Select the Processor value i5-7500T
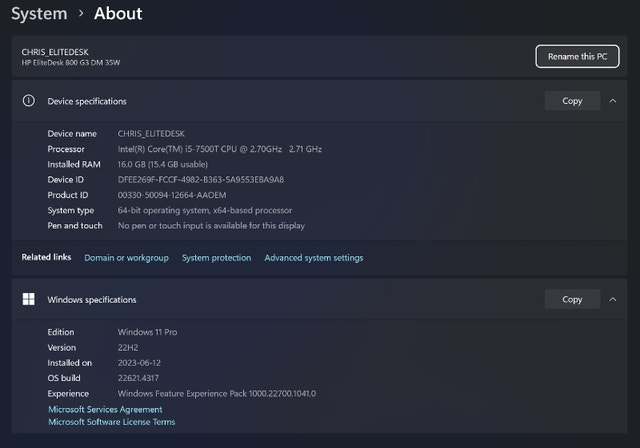640x448 pixels. [220, 149]
